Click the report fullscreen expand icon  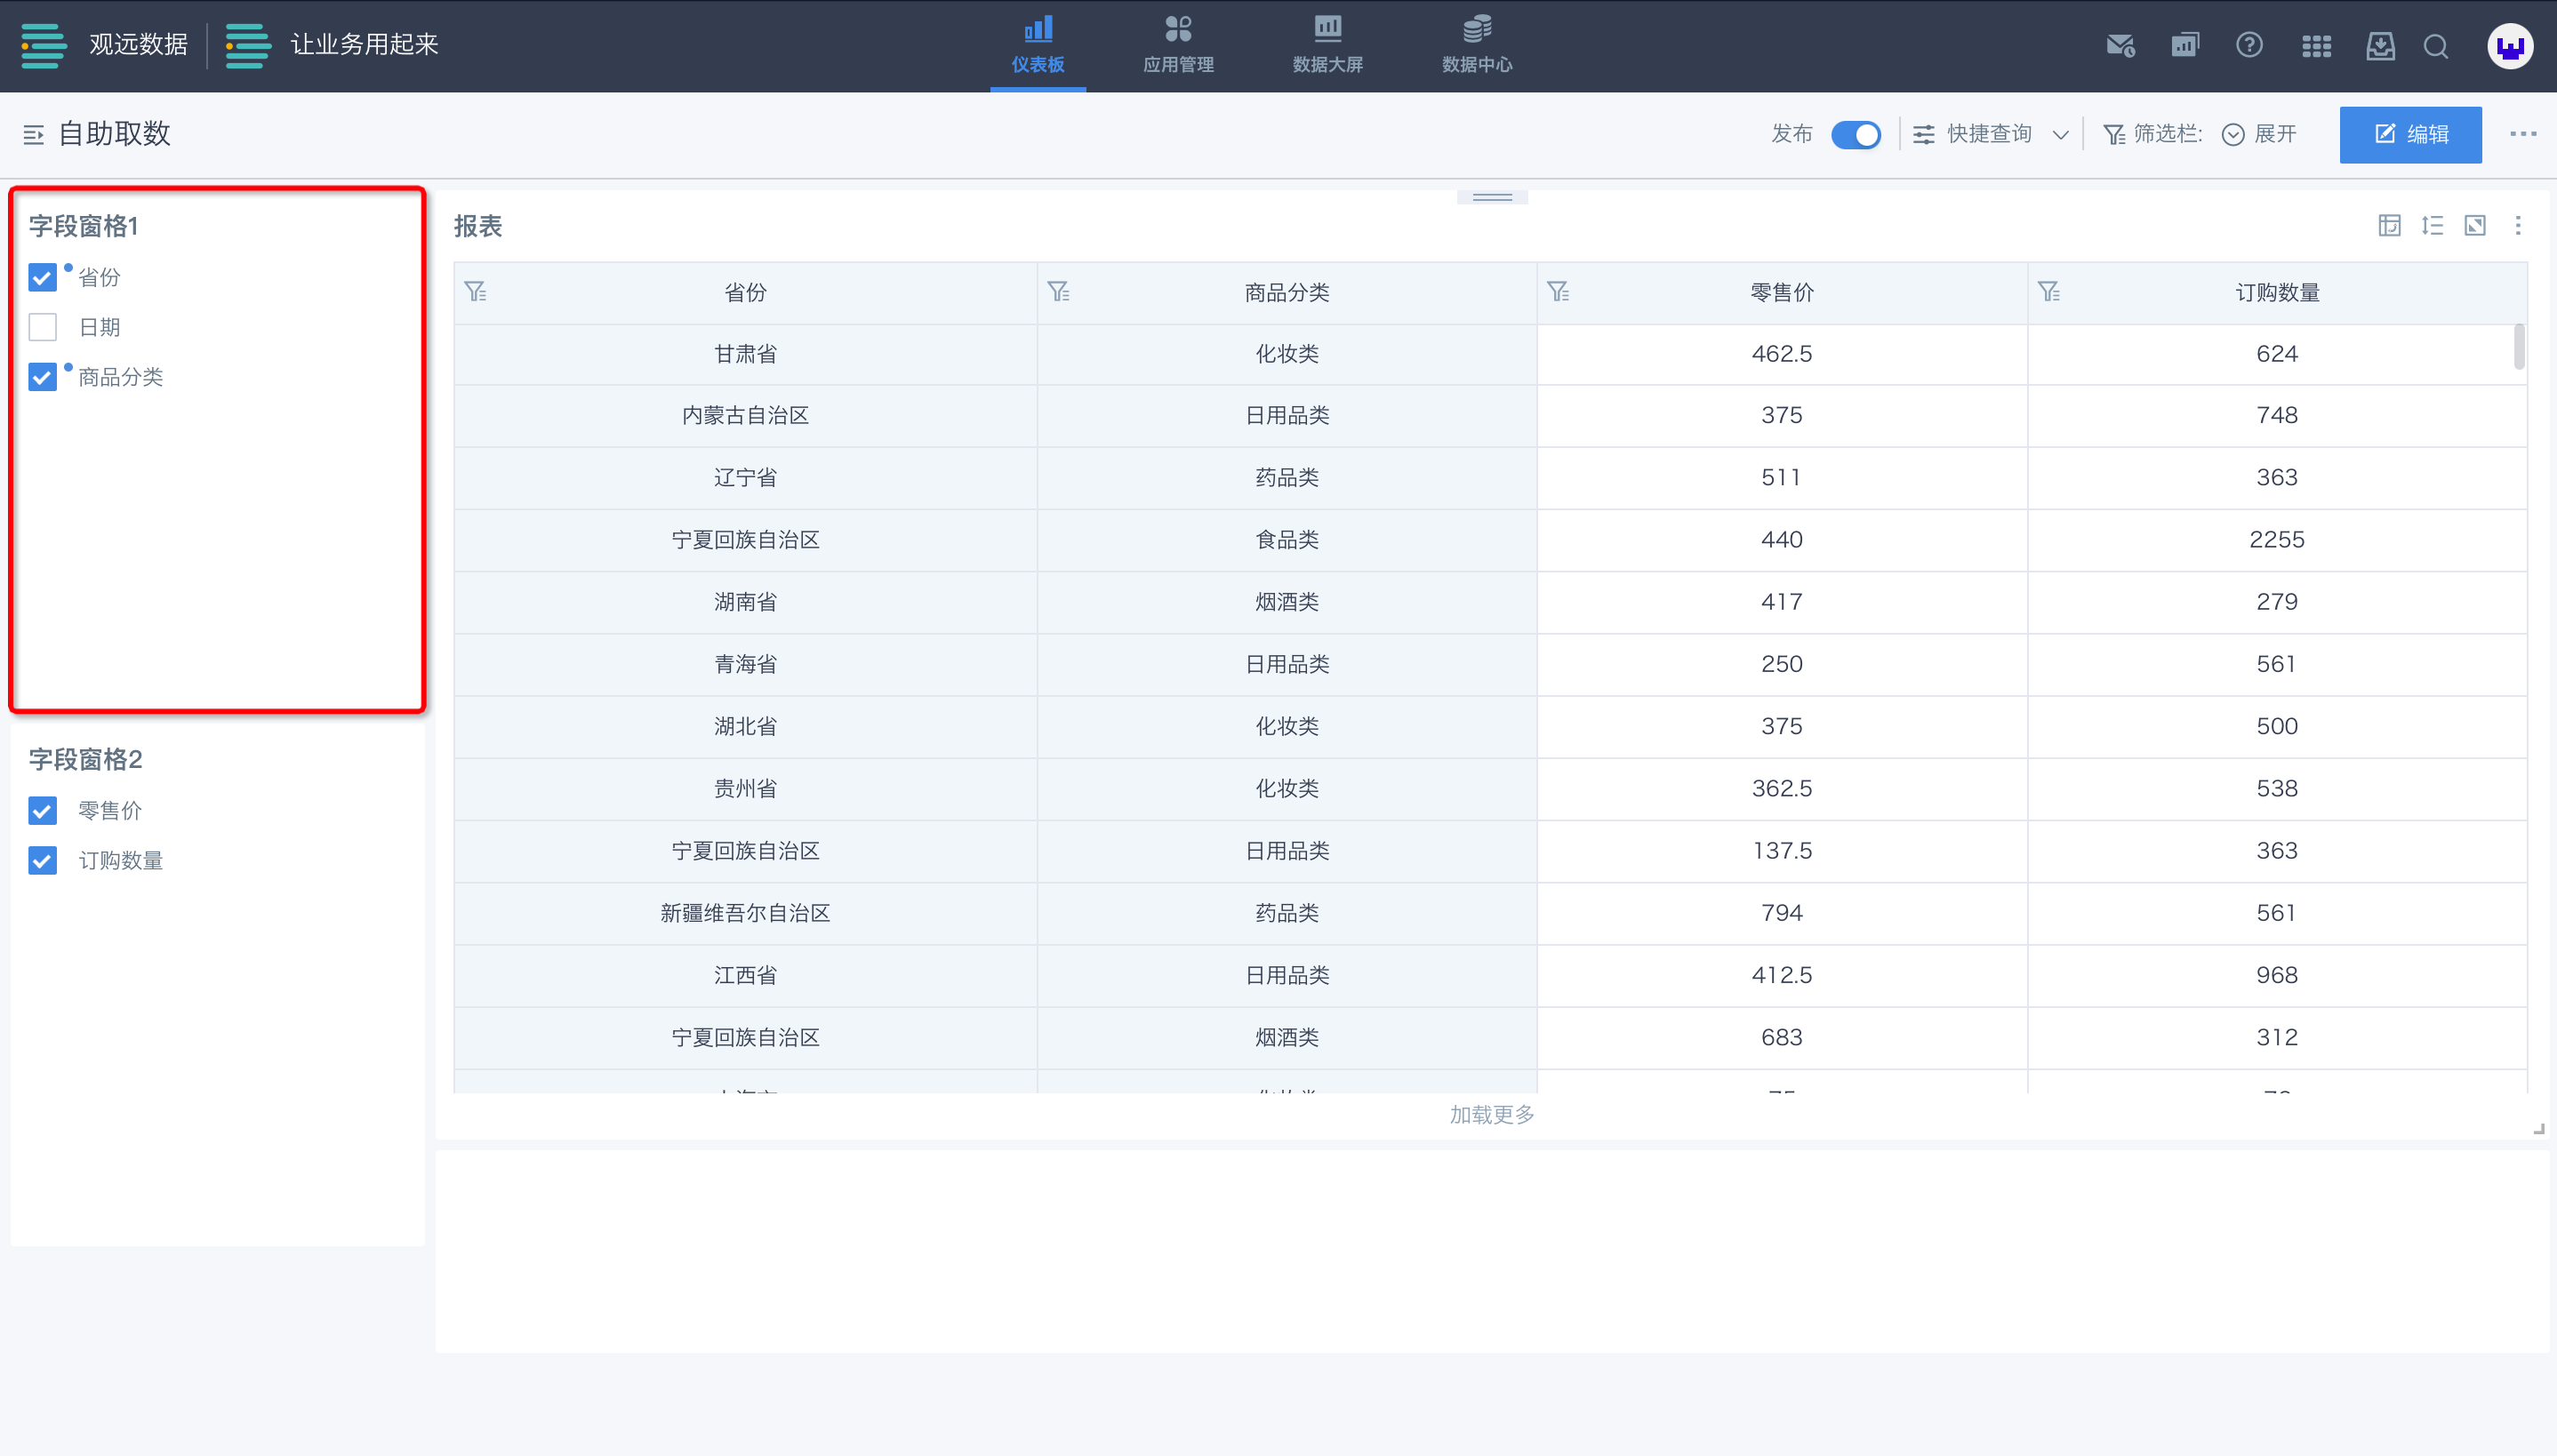tap(2474, 226)
